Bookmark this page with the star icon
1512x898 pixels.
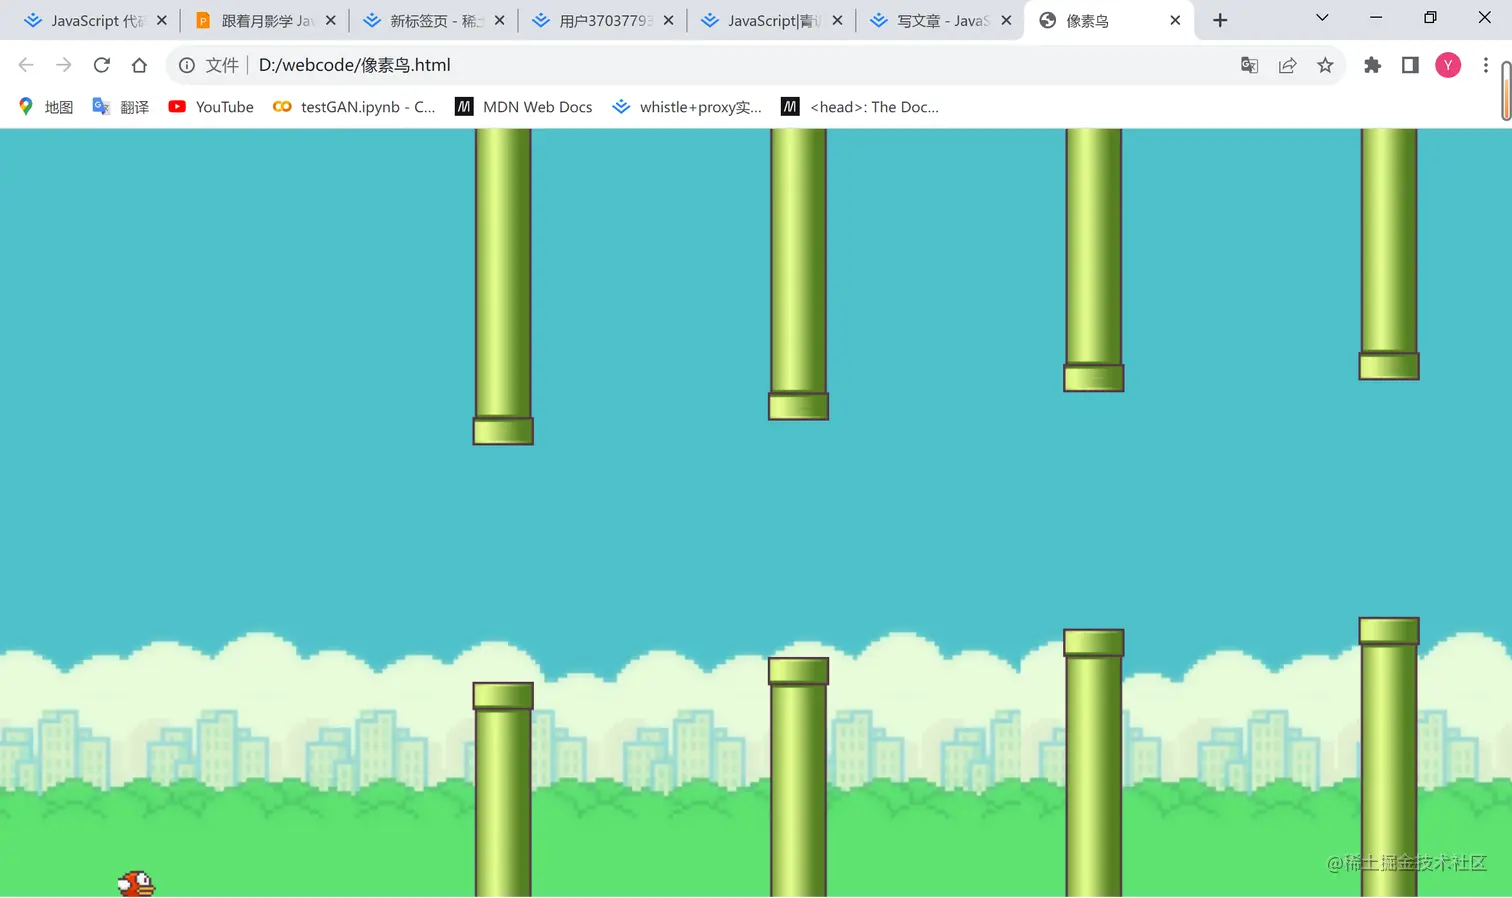pyautogui.click(x=1325, y=65)
